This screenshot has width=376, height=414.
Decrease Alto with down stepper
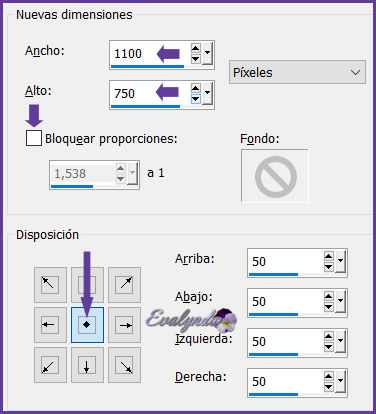[x=196, y=99]
